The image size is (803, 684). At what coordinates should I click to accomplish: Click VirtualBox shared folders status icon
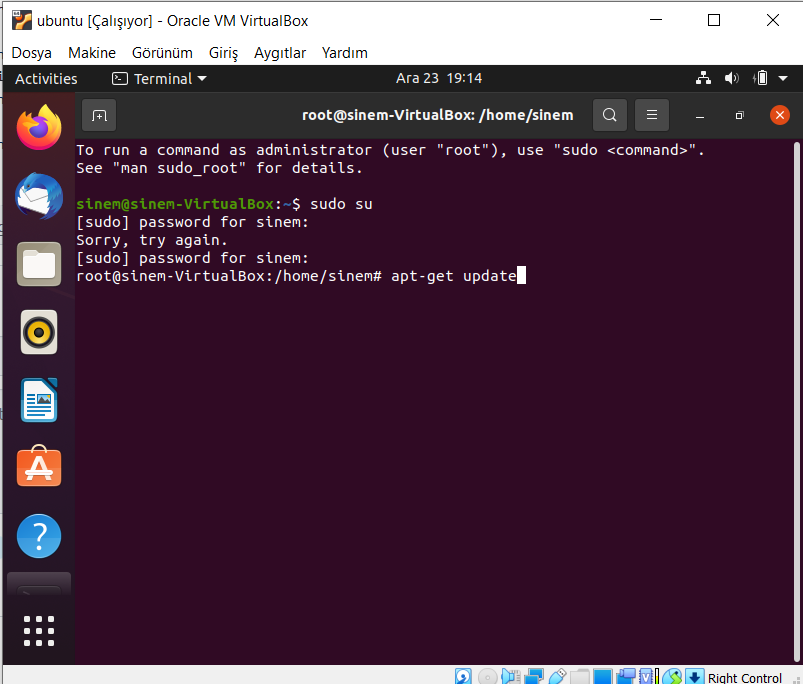580,676
